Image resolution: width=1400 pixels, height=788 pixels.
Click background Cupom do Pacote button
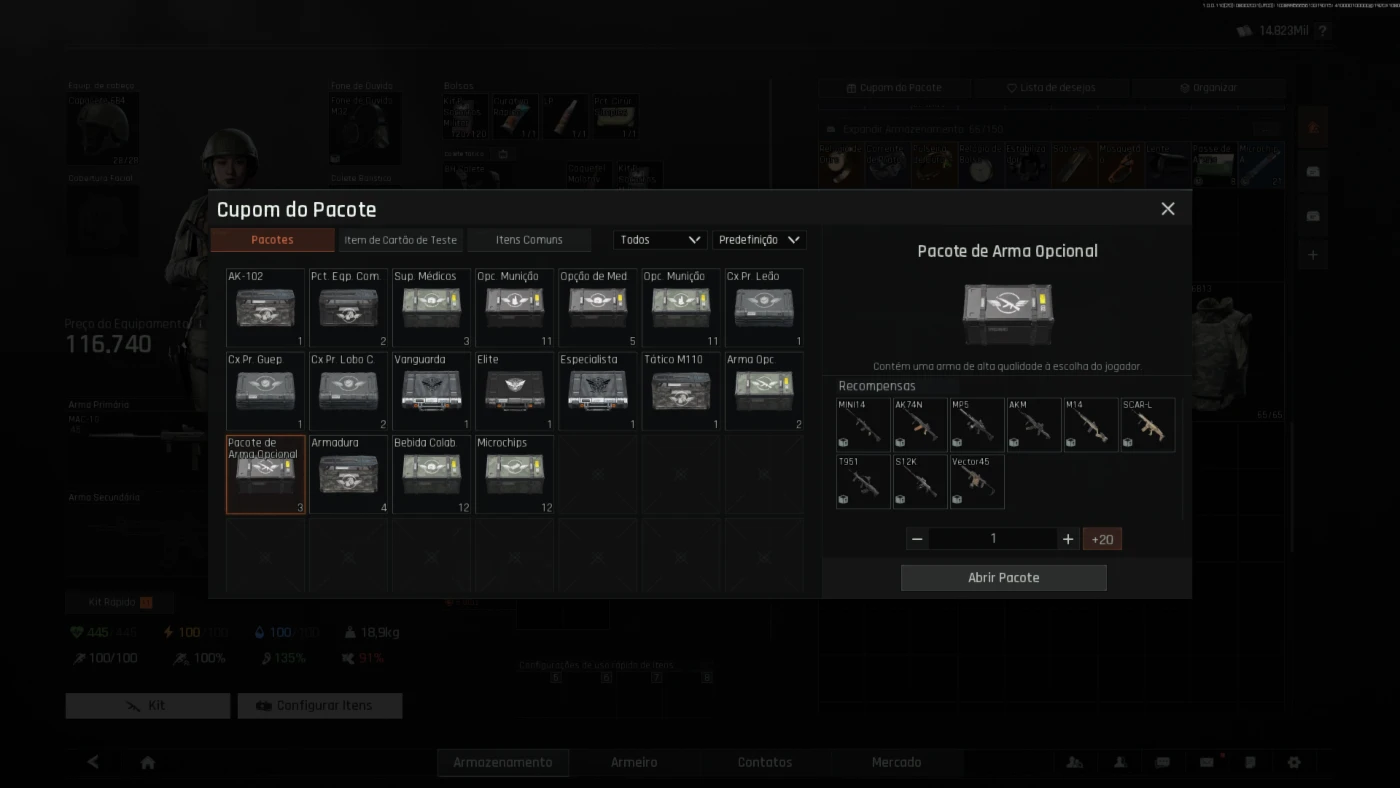click(894, 88)
